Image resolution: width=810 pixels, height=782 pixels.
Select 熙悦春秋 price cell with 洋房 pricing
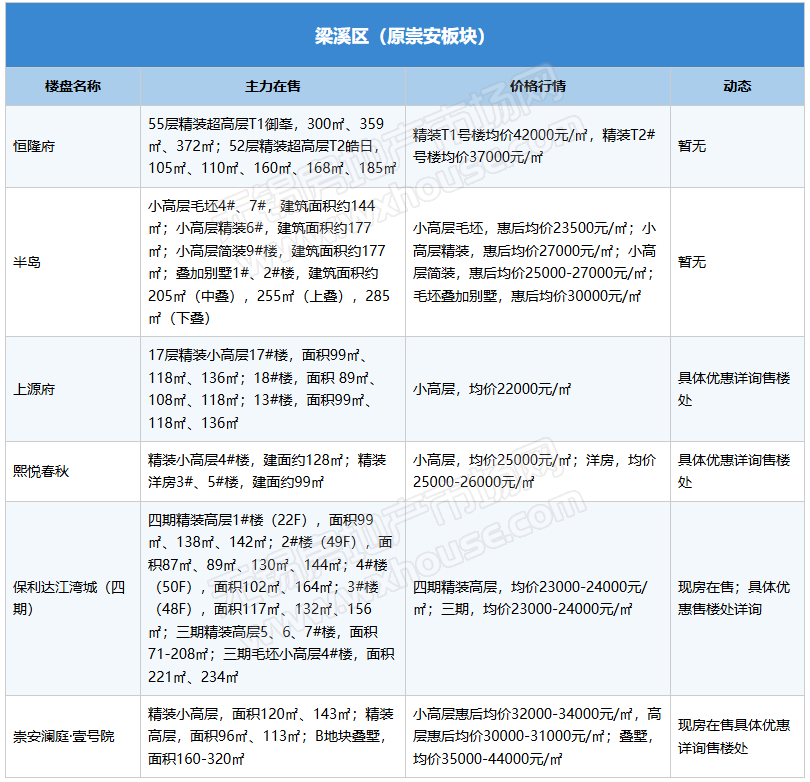[537, 471]
